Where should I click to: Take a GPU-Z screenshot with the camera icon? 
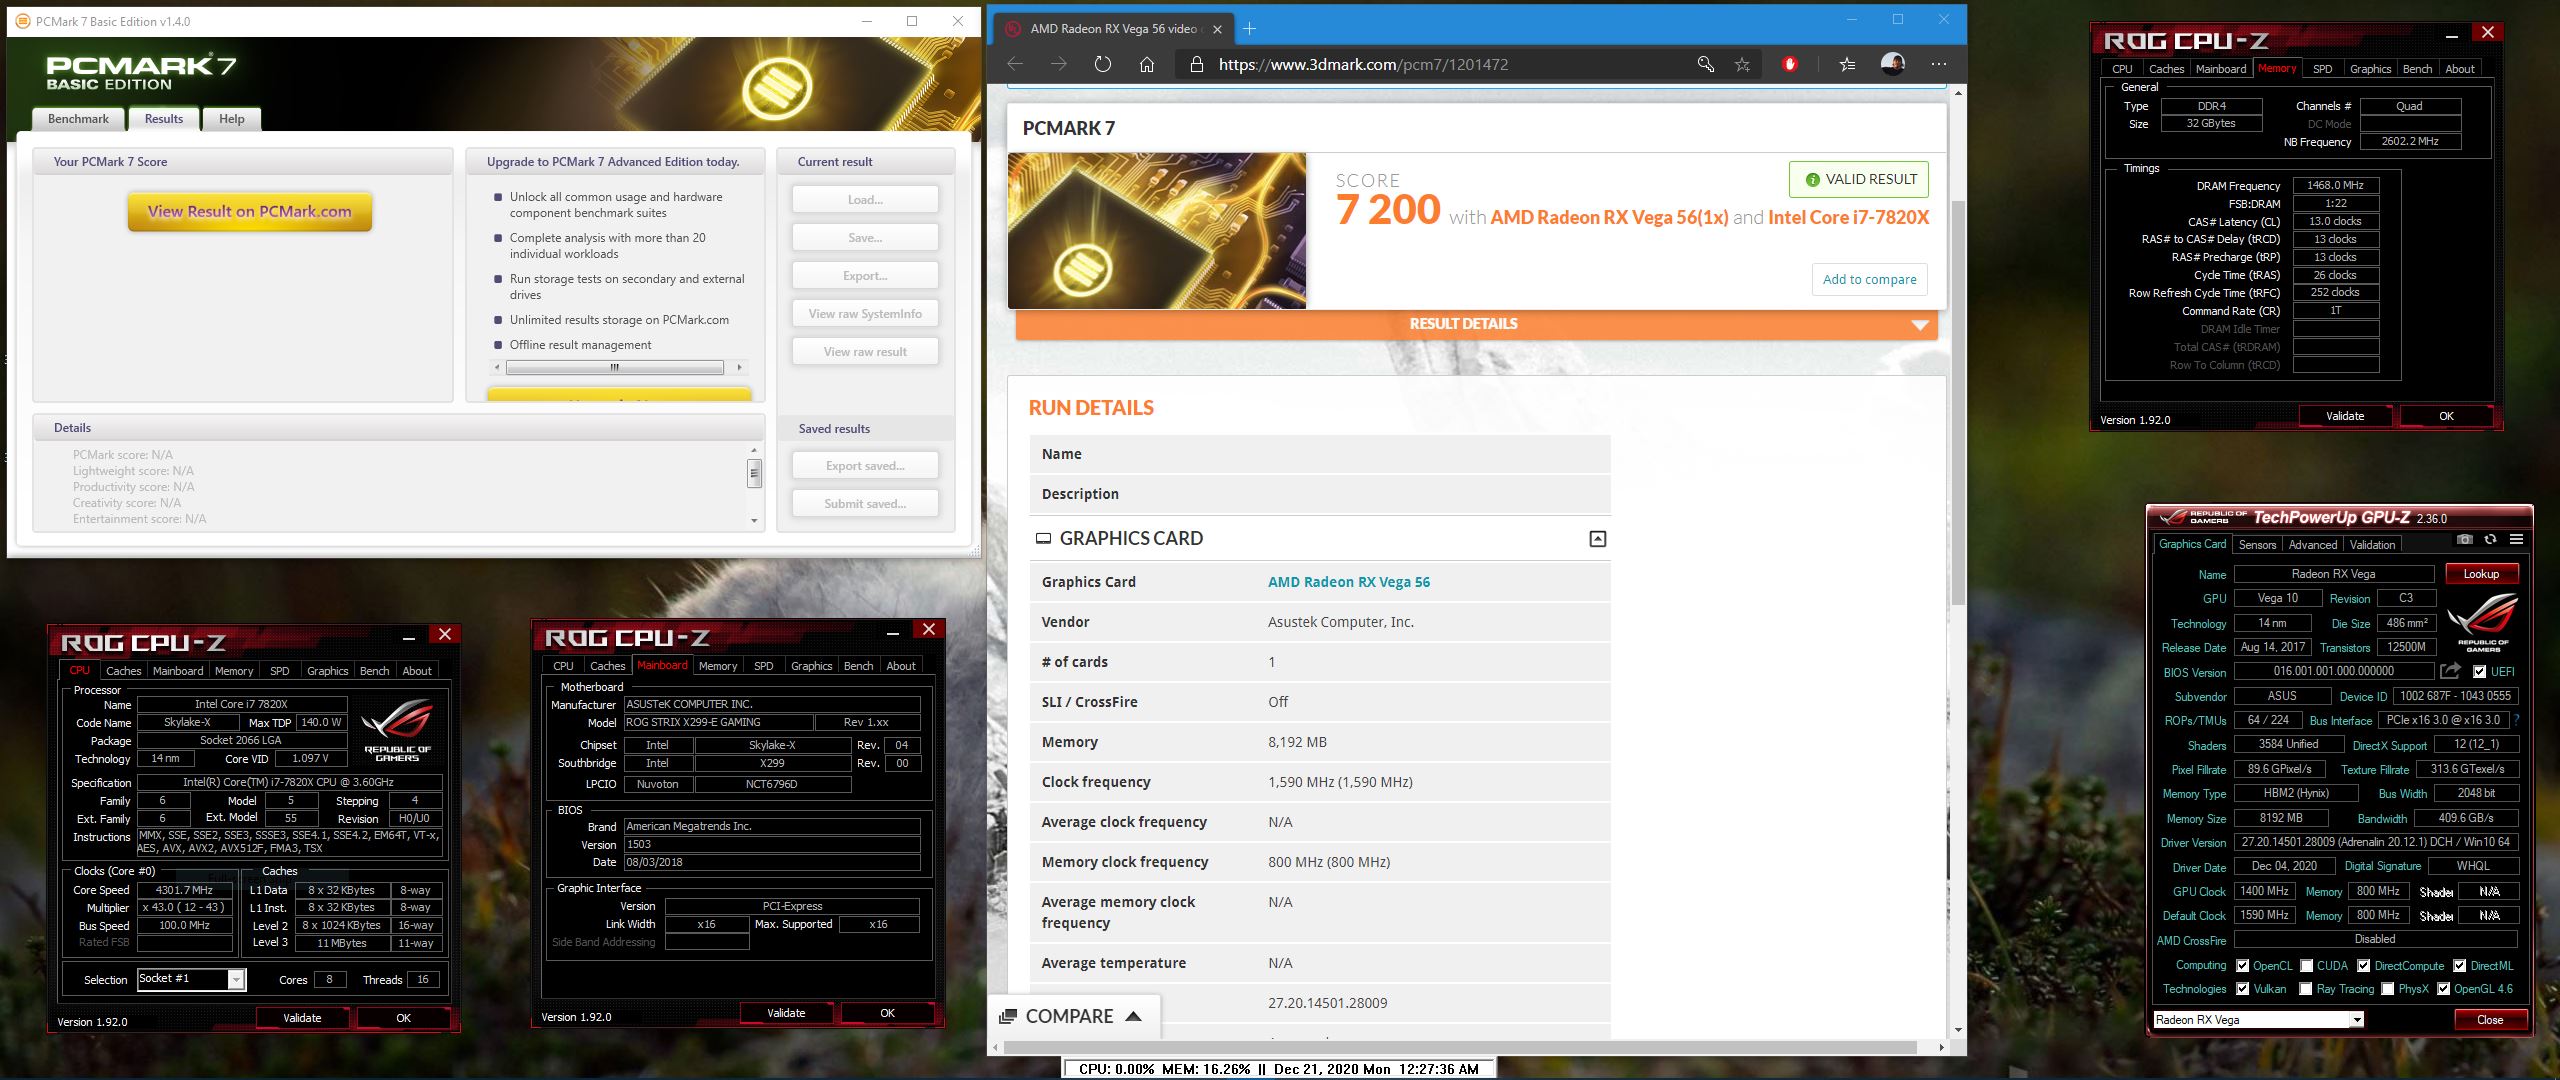click(2465, 539)
